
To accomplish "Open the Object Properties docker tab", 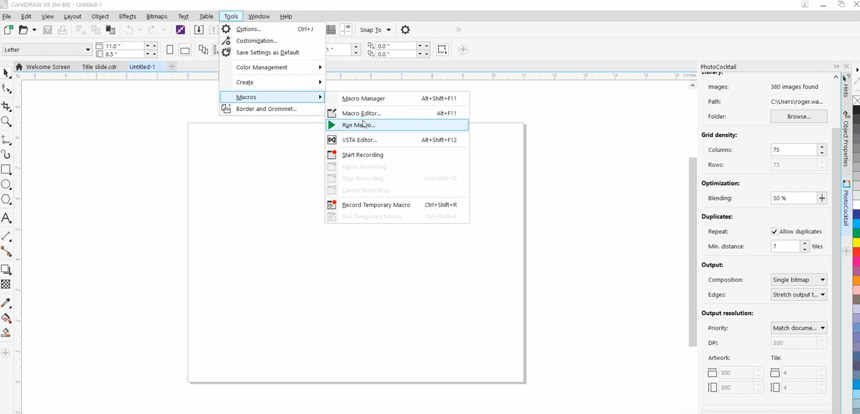I will pos(846,139).
